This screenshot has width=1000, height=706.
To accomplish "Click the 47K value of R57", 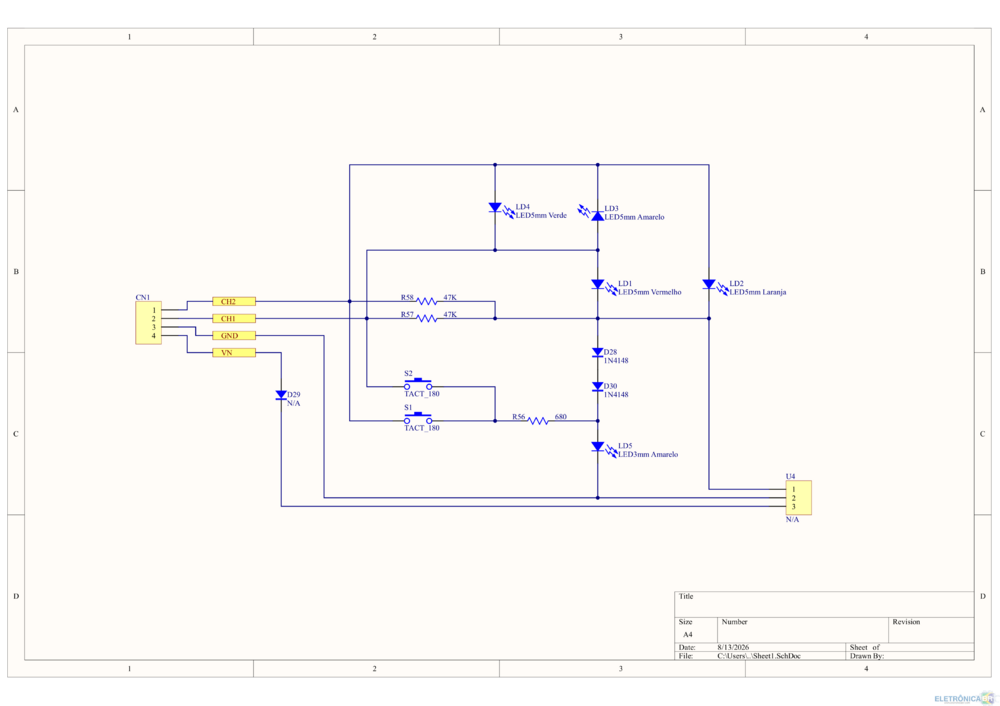I will [450, 315].
